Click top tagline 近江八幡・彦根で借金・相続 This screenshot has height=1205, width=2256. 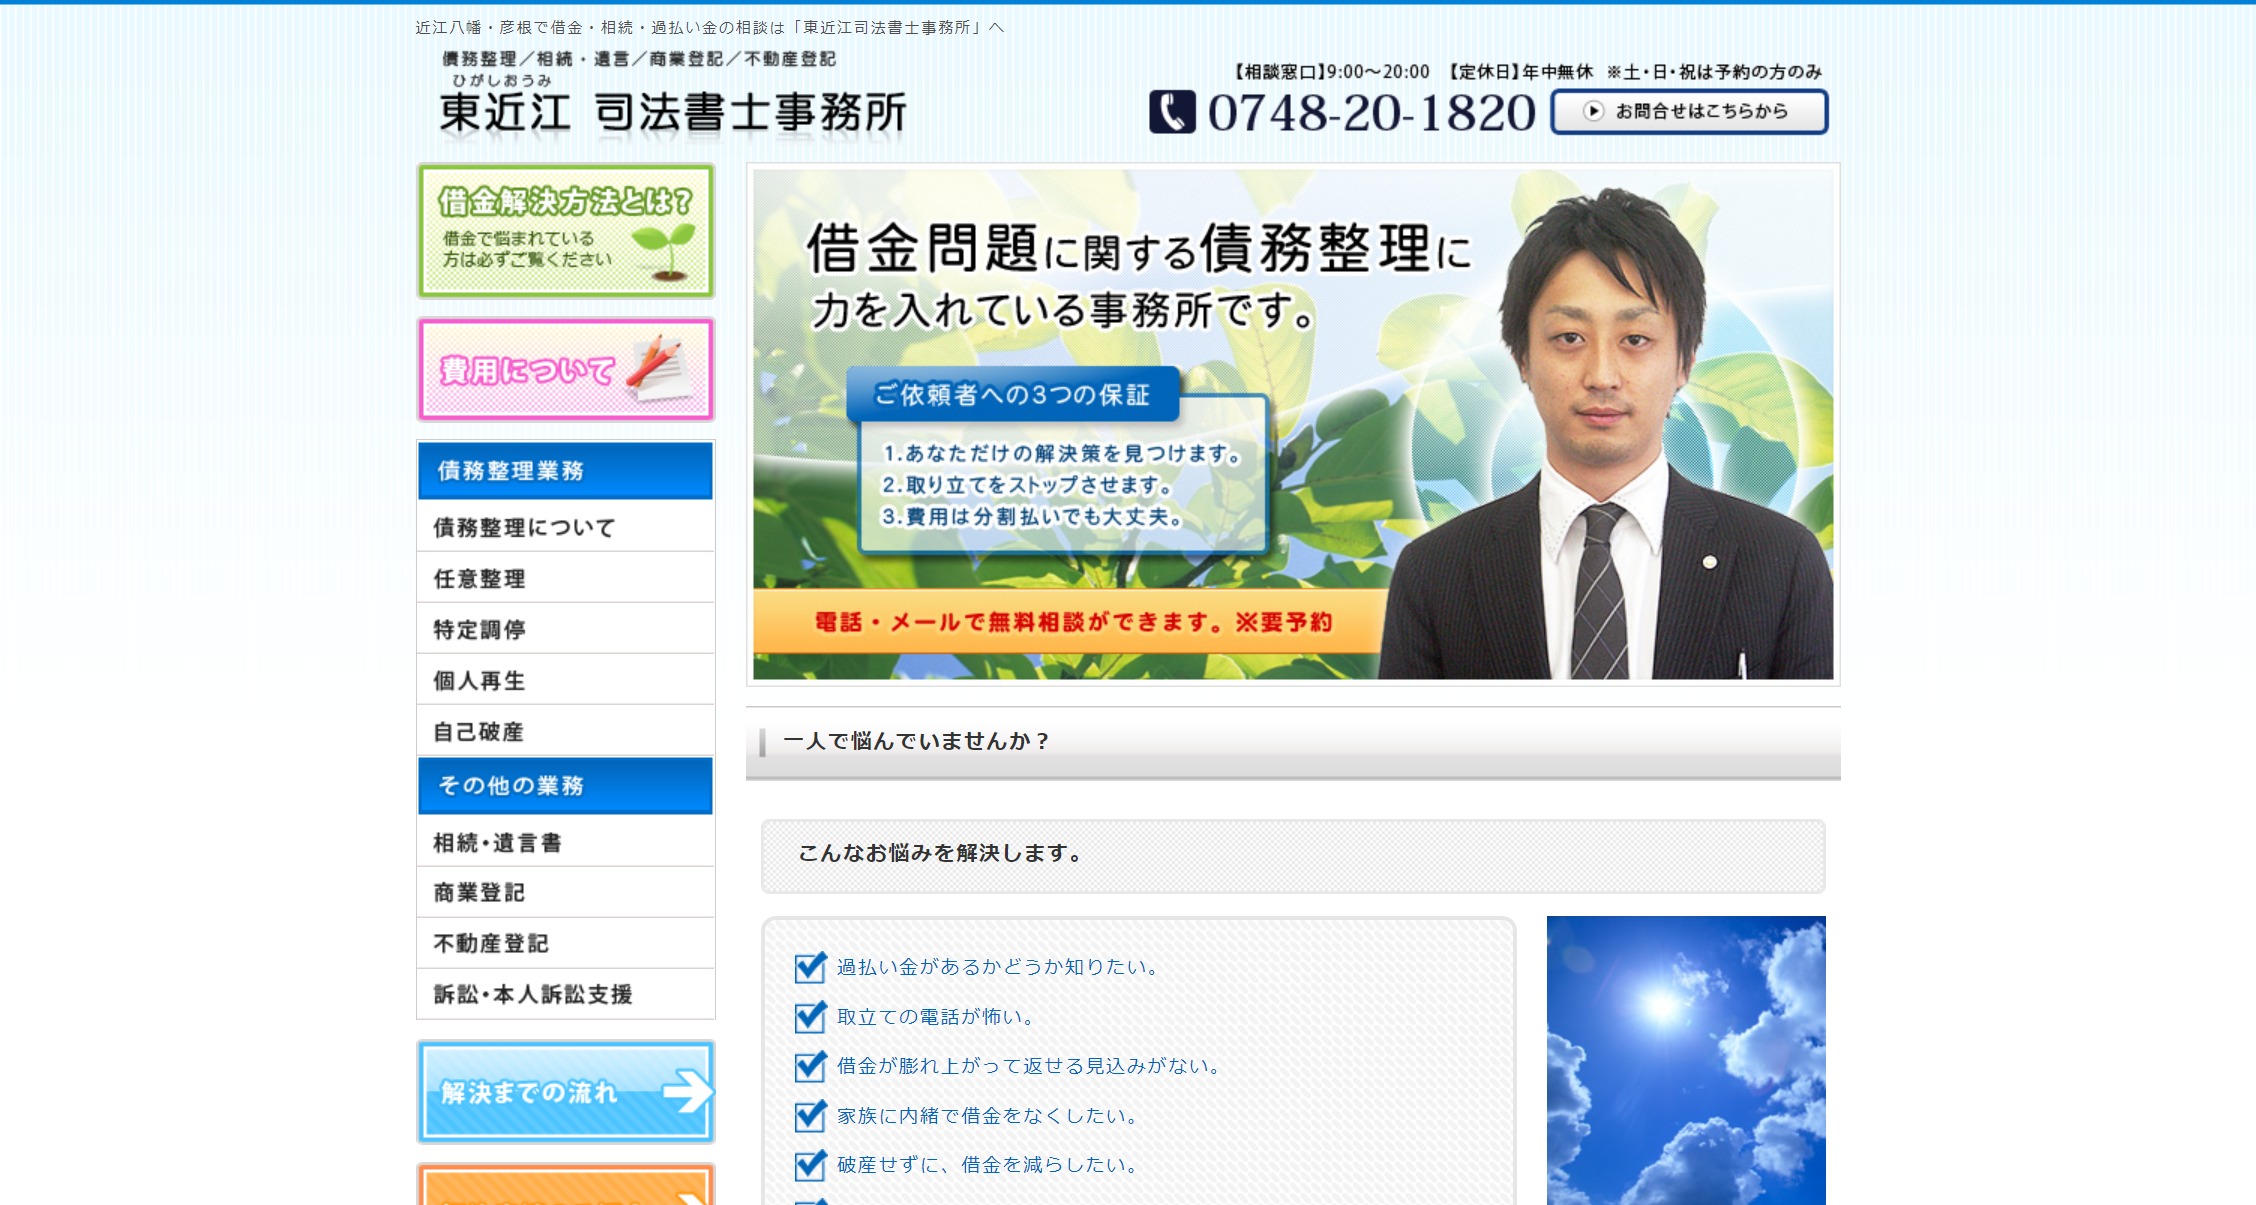click(709, 27)
